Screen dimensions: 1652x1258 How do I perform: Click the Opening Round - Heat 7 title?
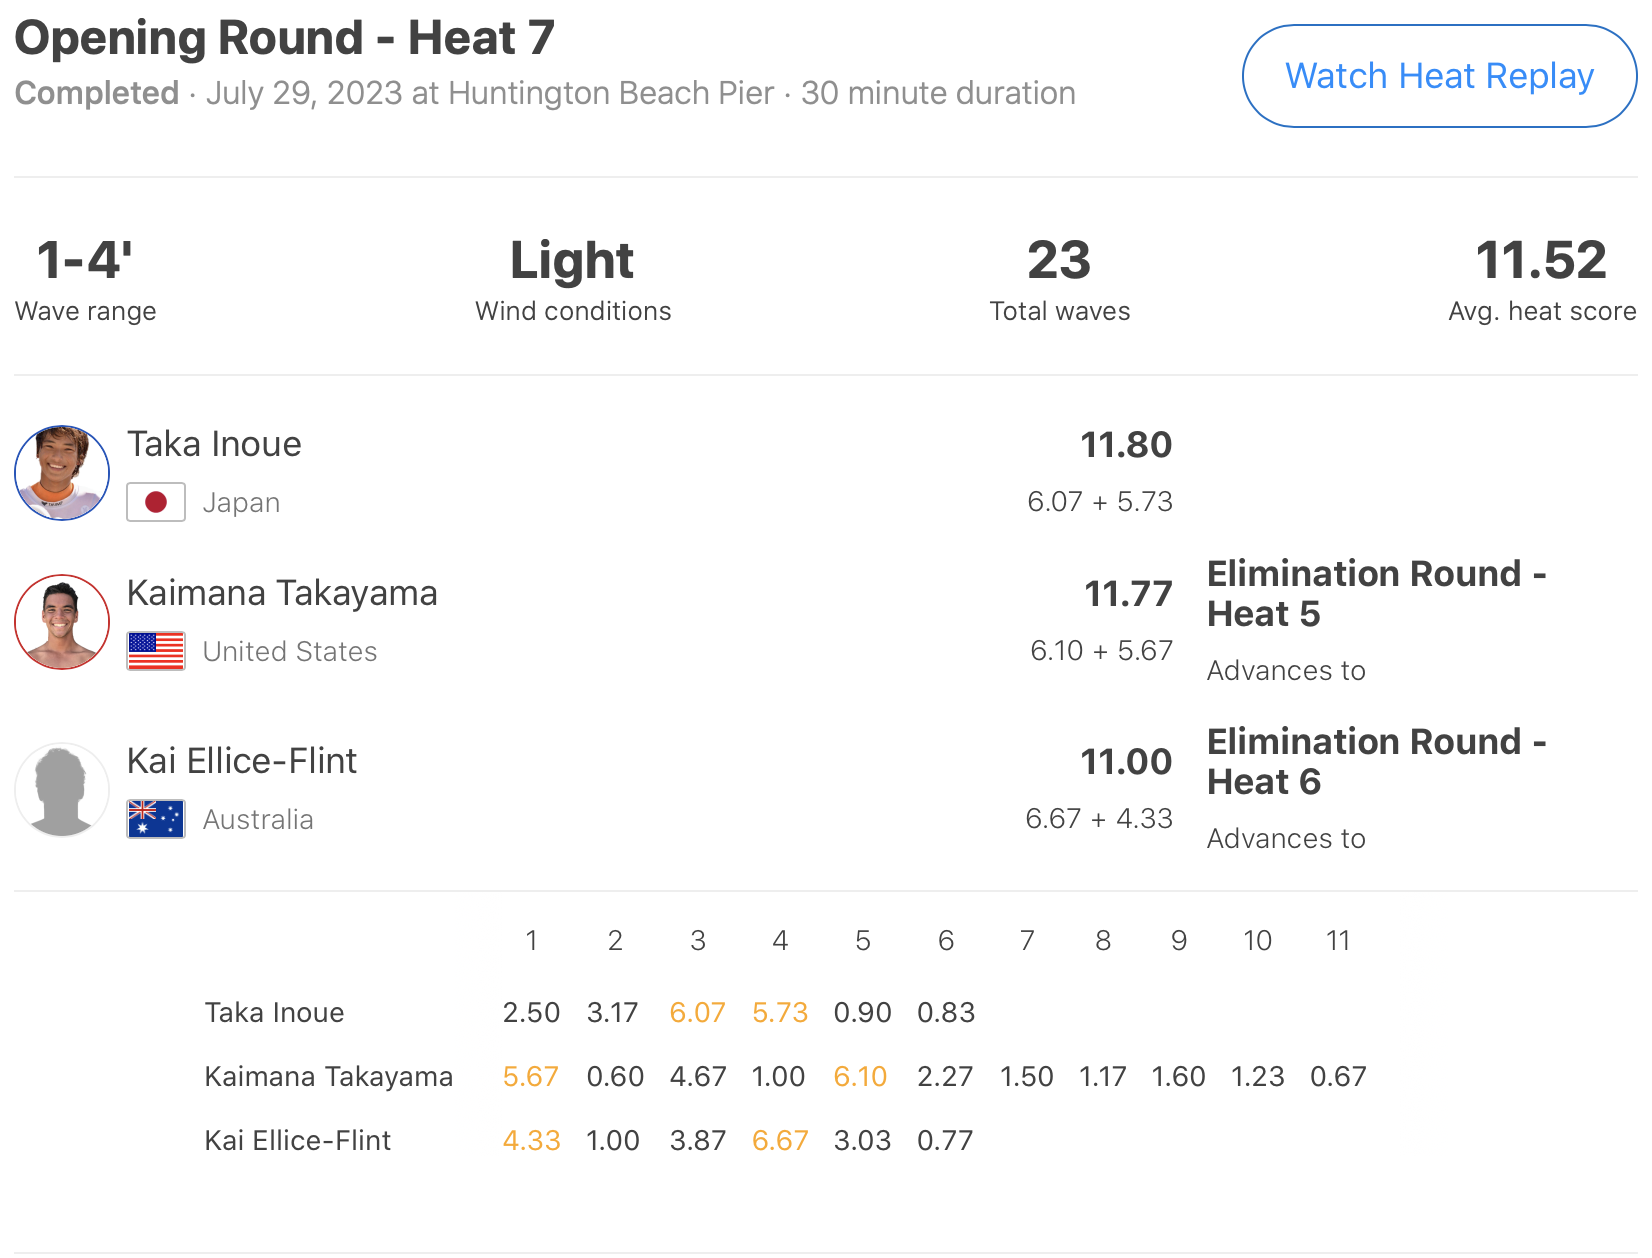(284, 38)
